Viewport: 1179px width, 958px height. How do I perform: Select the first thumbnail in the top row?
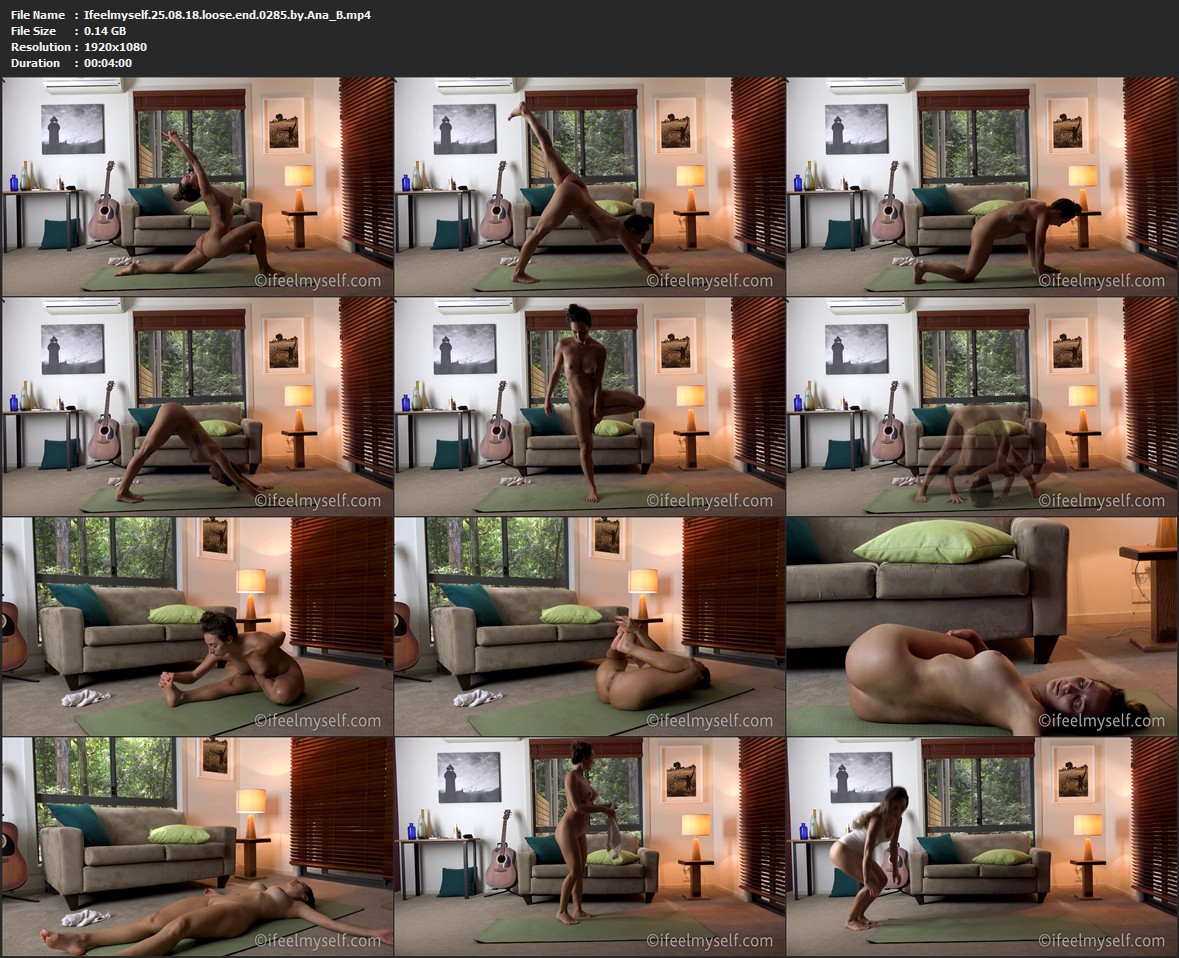click(198, 186)
